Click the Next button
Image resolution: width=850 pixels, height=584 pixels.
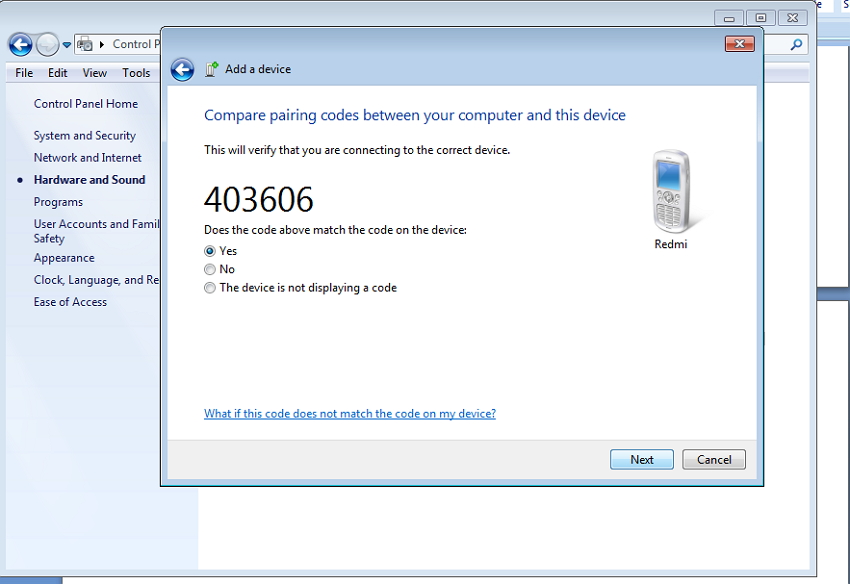(x=642, y=460)
